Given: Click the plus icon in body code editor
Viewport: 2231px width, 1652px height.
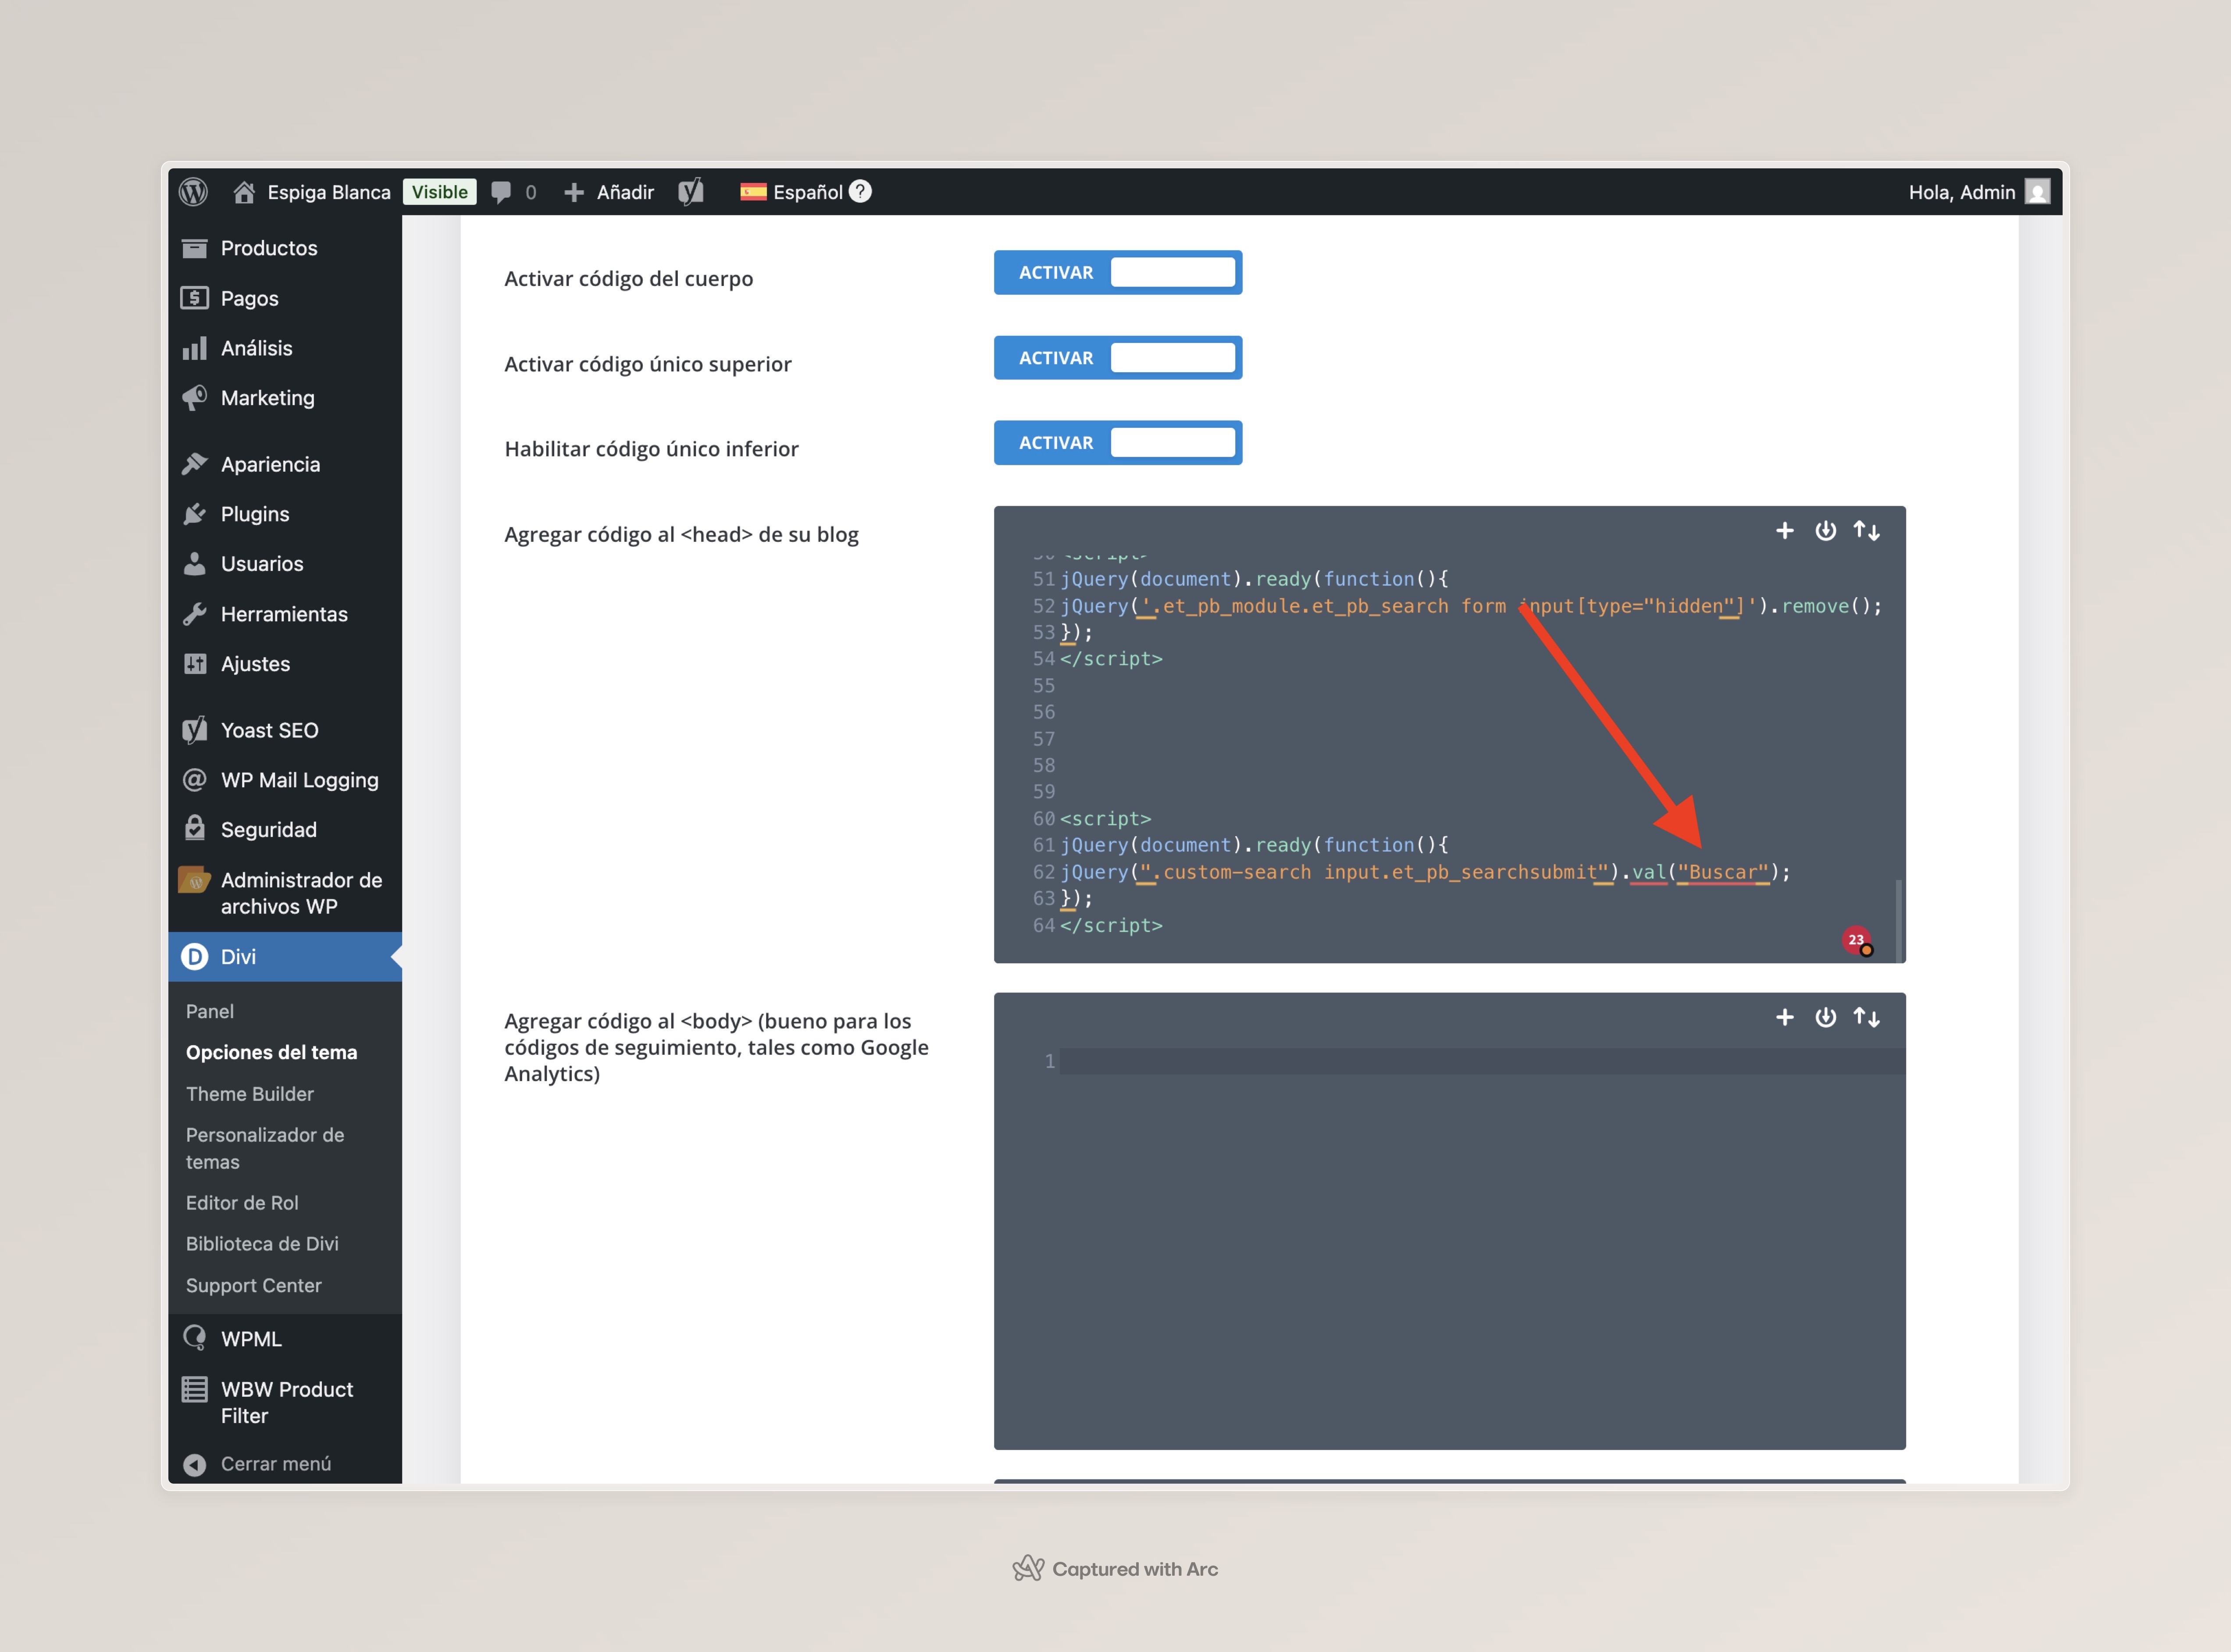Looking at the screenshot, I should (1784, 1018).
